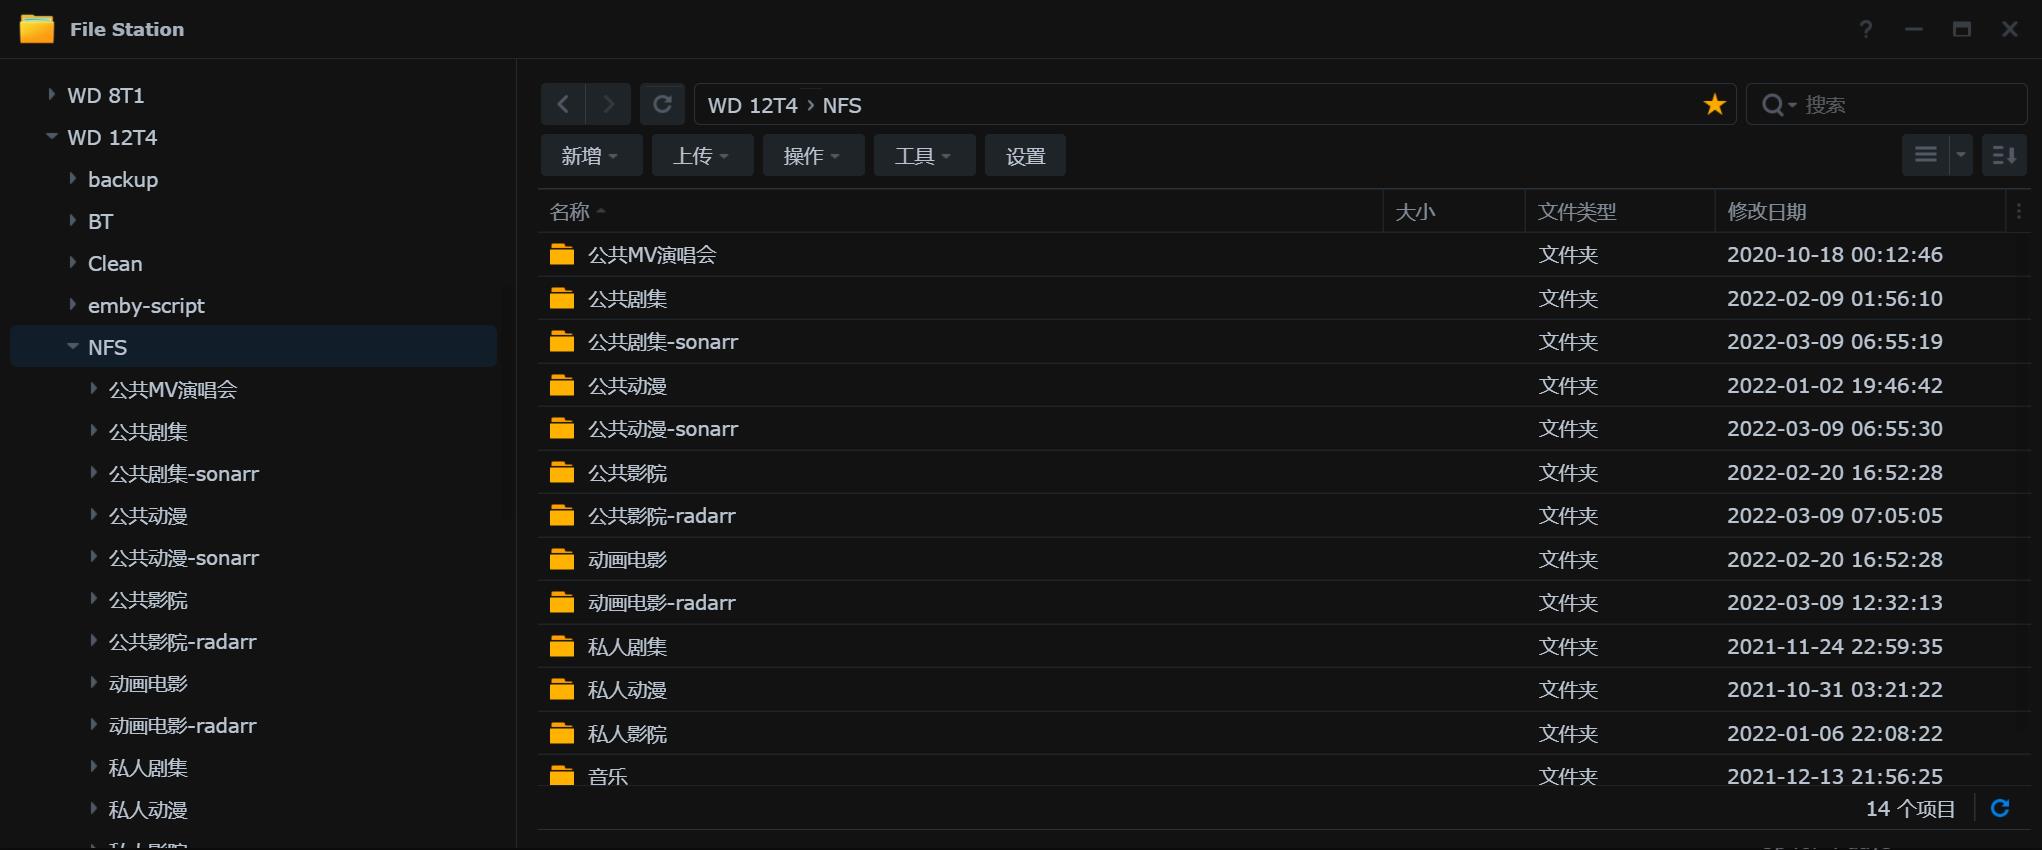Refresh the folder with the toolbar reload icon
The image size is (2042, 850).
662,104
